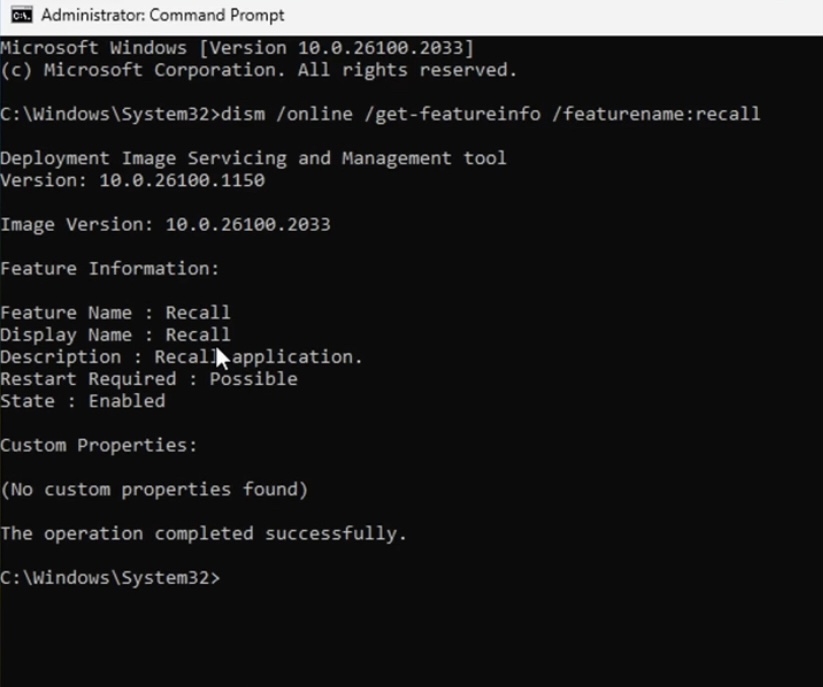This screenshot has height=687, width=823.
Task: Select the word 'recall' in featurename argument
Action: pos(727,114)
